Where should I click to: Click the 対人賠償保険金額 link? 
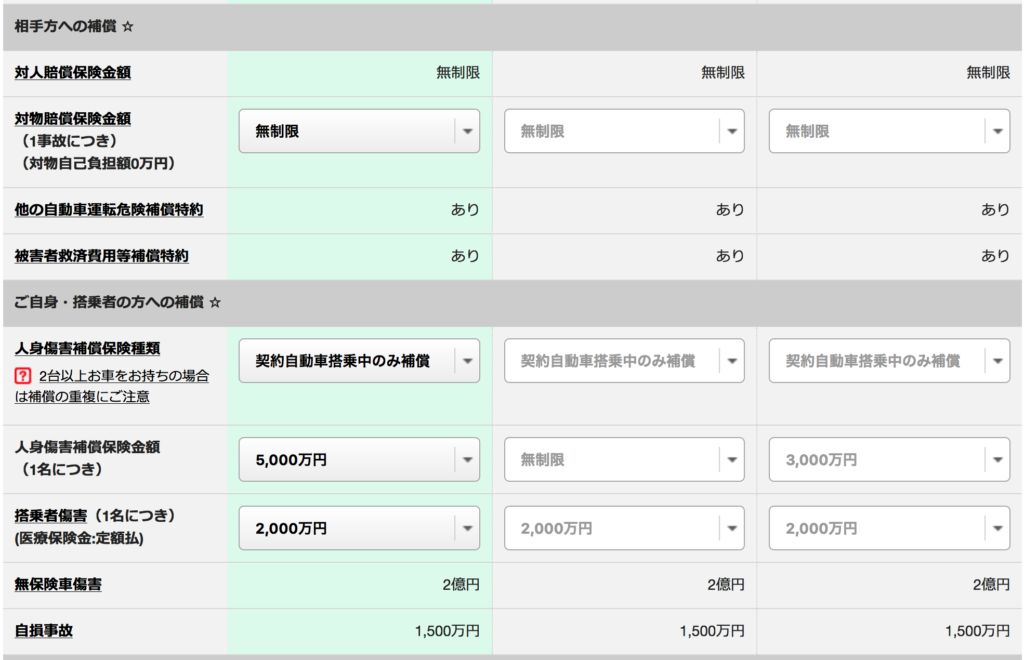click(72, 73)
